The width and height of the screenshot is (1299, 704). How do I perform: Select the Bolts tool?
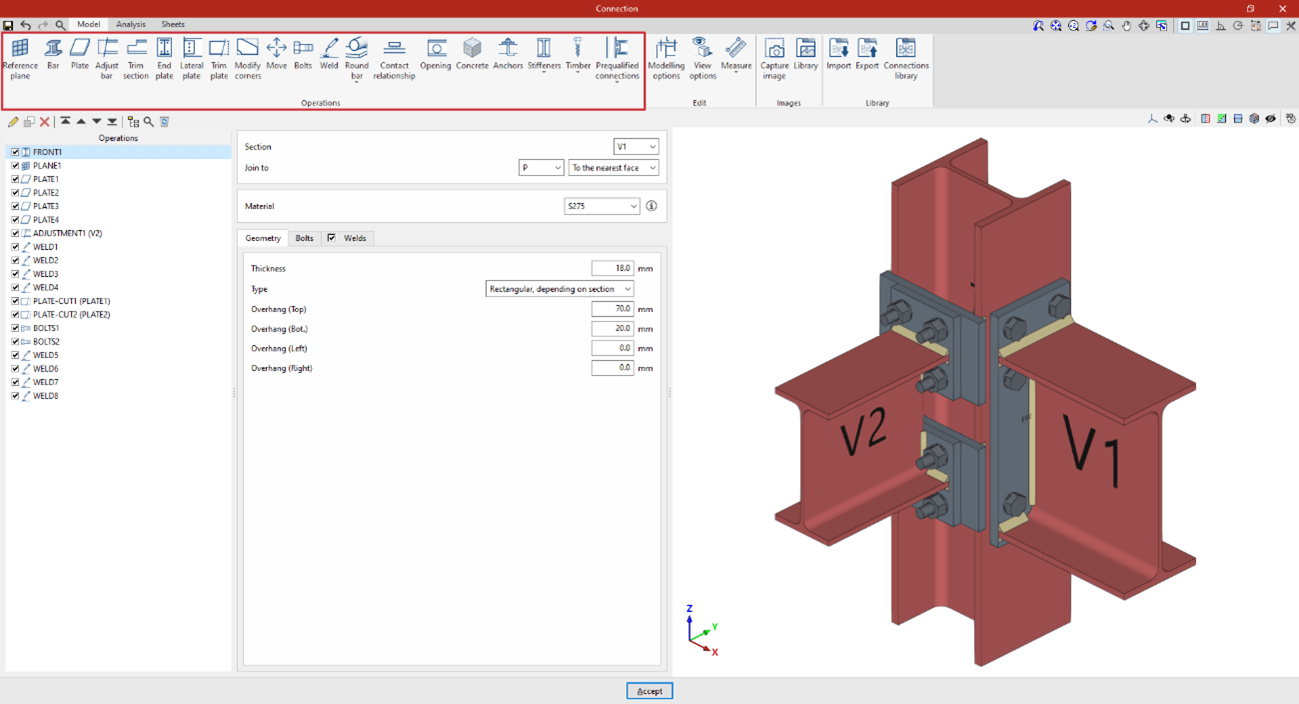click(x=303, y=55)
